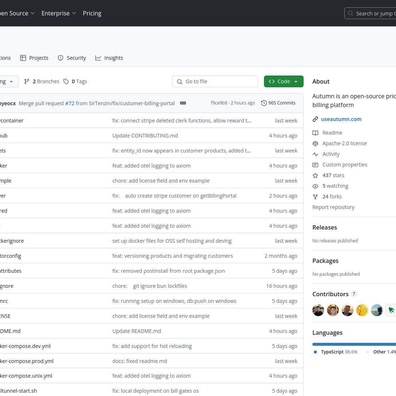Viewport: 396px width, 396px height.
Task: Click the Pricing menu item
Action: (92, 13)
